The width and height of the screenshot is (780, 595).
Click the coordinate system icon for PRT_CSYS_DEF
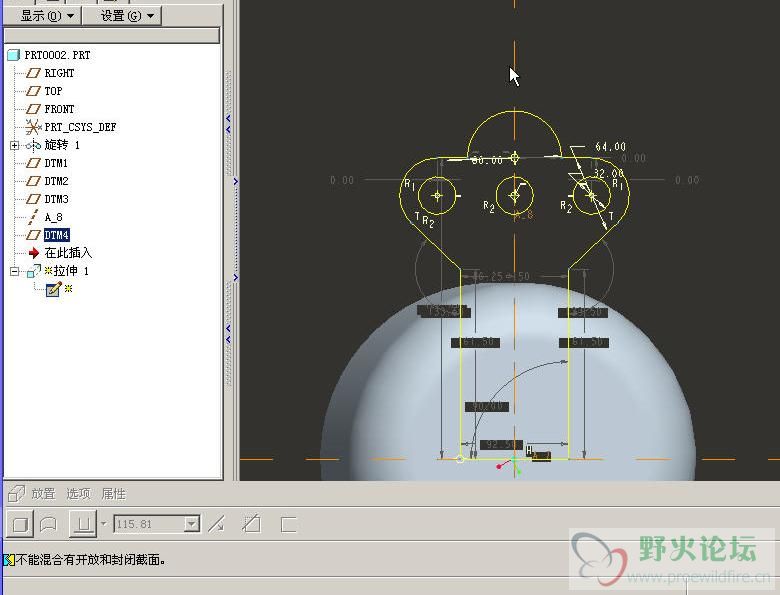tap(33, 127)
